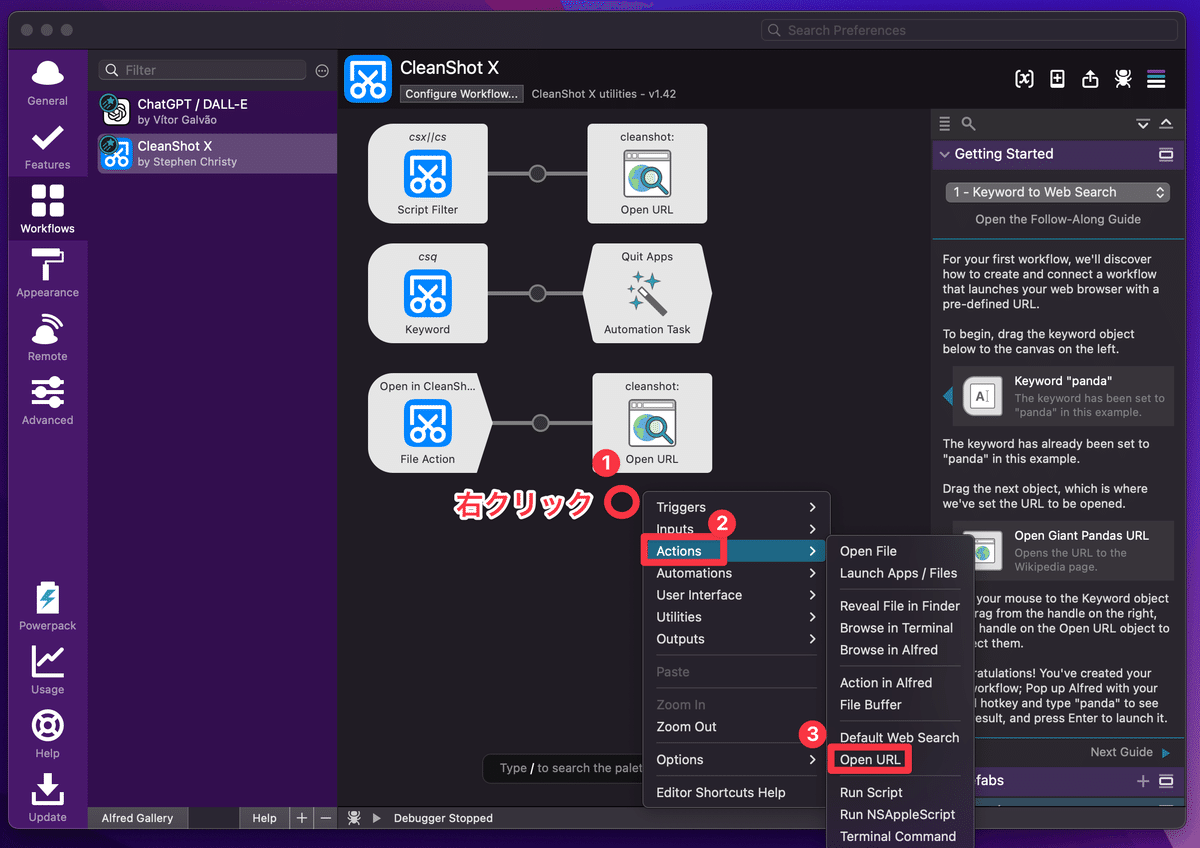
Task: Click Open the Follow-Along Guide link
Action: [1057, 220]
